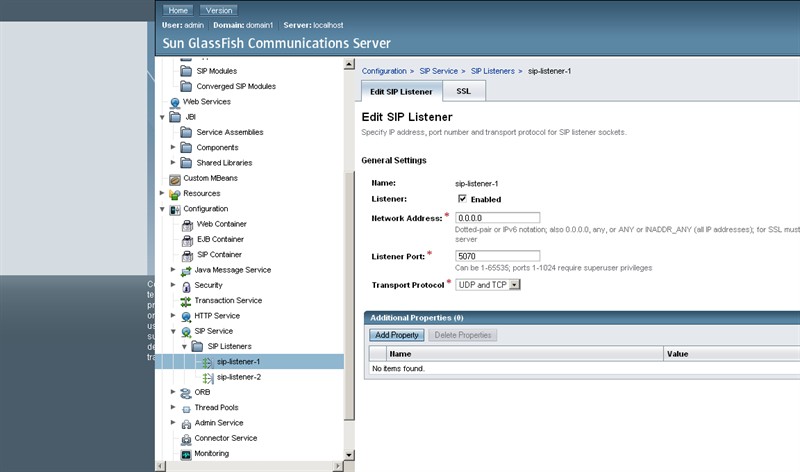The image size is (800, 472).
Task: Click the Thread Pools icon
Action: point(186,409)
